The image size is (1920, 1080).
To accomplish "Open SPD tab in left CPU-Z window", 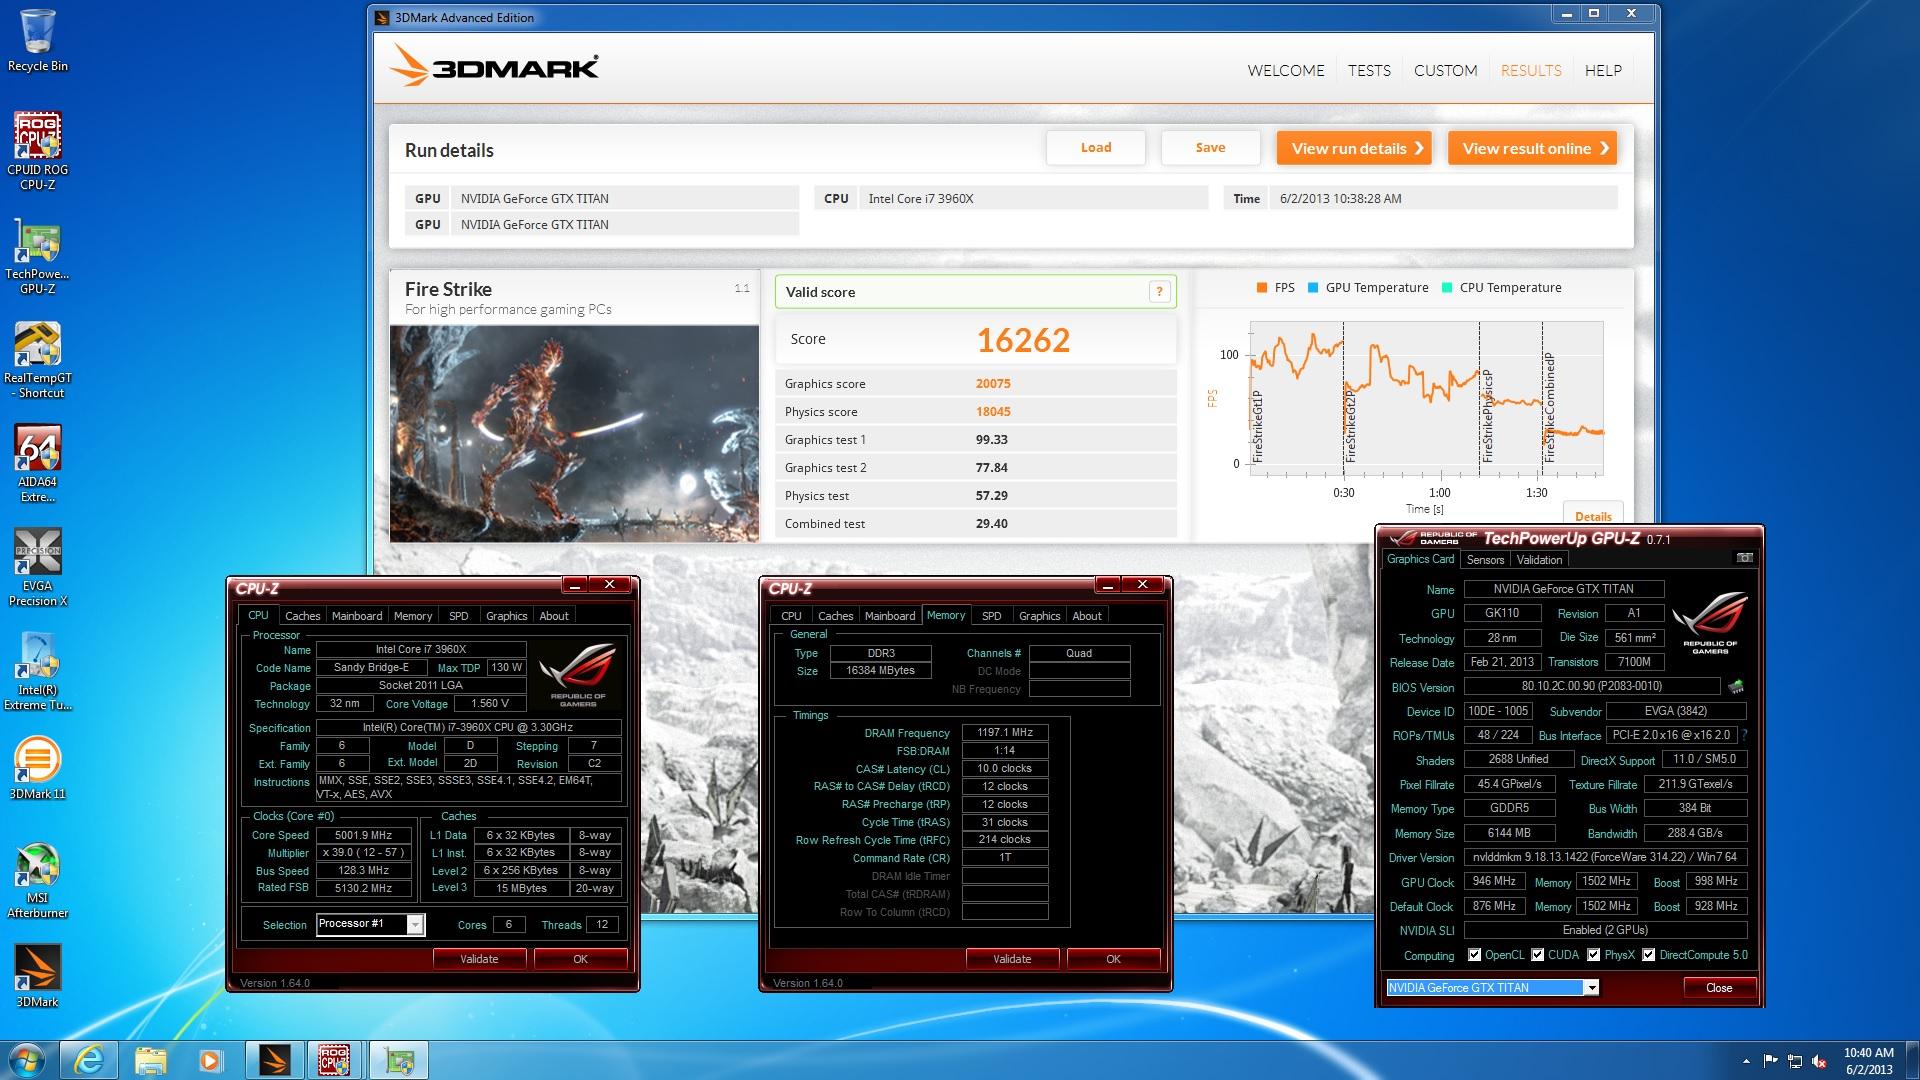I will pyautogui.click(x=458, y=616).
